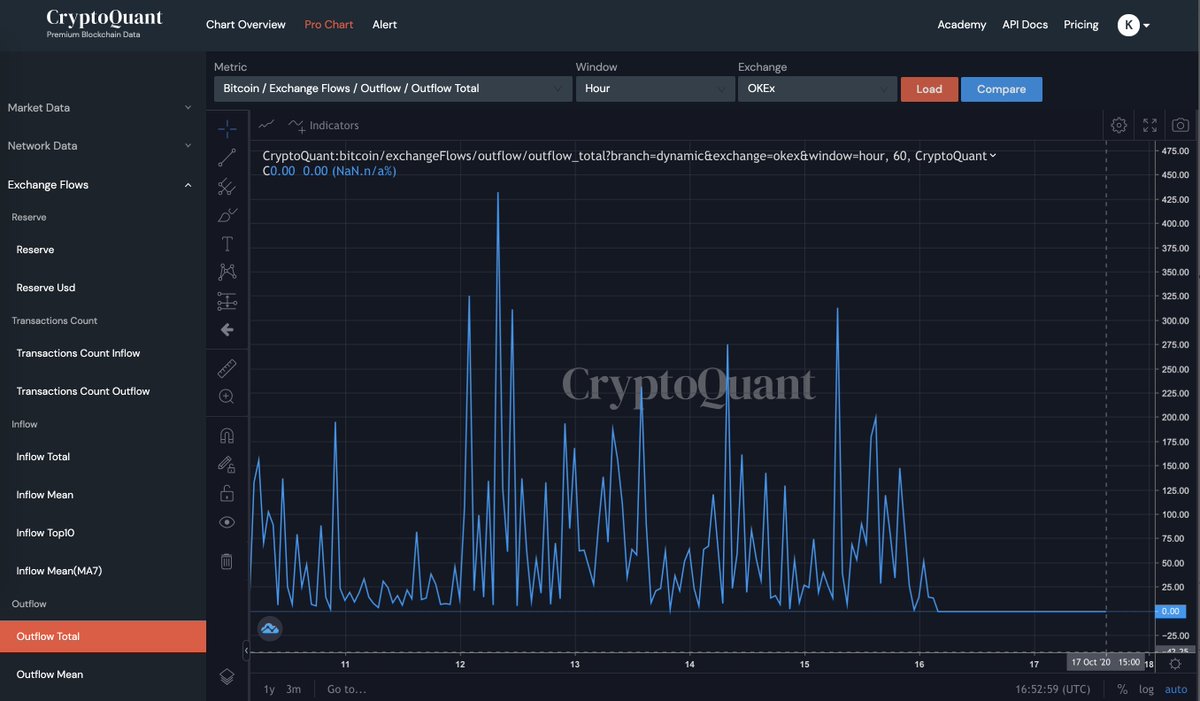The height and width of the screenshot is (701, 1200).
Task: Open the Pricing link
Action: pos(1081,25)
